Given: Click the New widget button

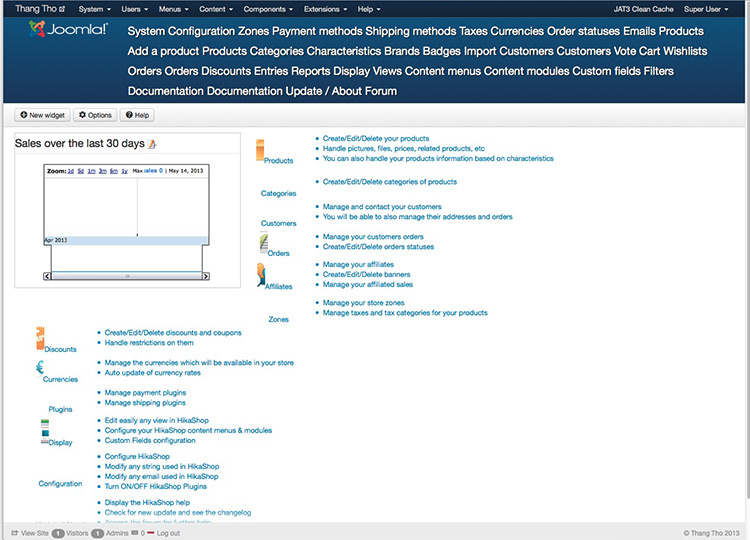Looking at the screenshot, I should point(43,115).
